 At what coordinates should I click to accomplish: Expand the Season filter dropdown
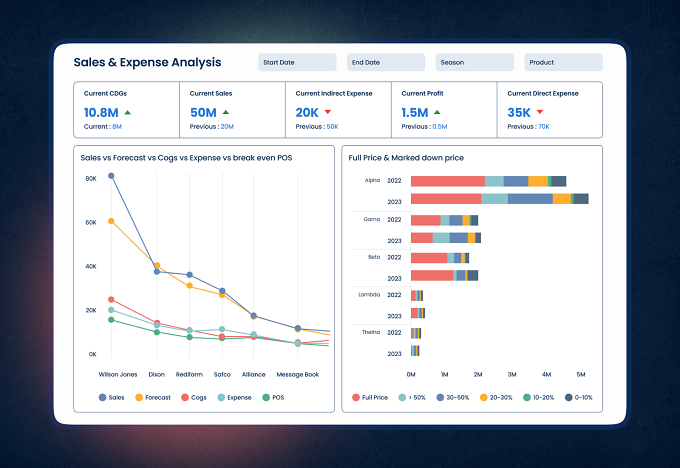474,62
